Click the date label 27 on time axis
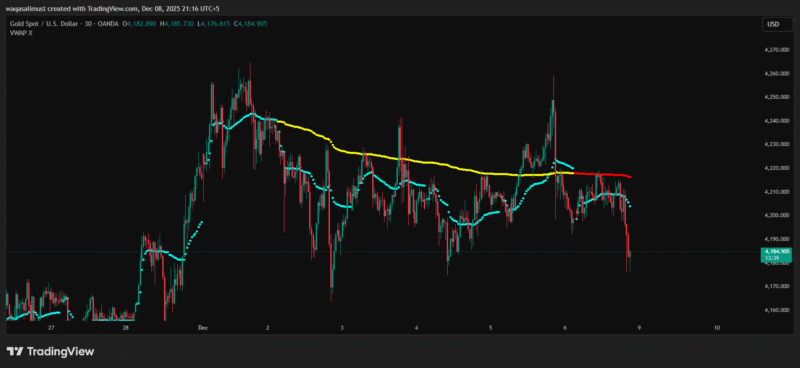 51,328
